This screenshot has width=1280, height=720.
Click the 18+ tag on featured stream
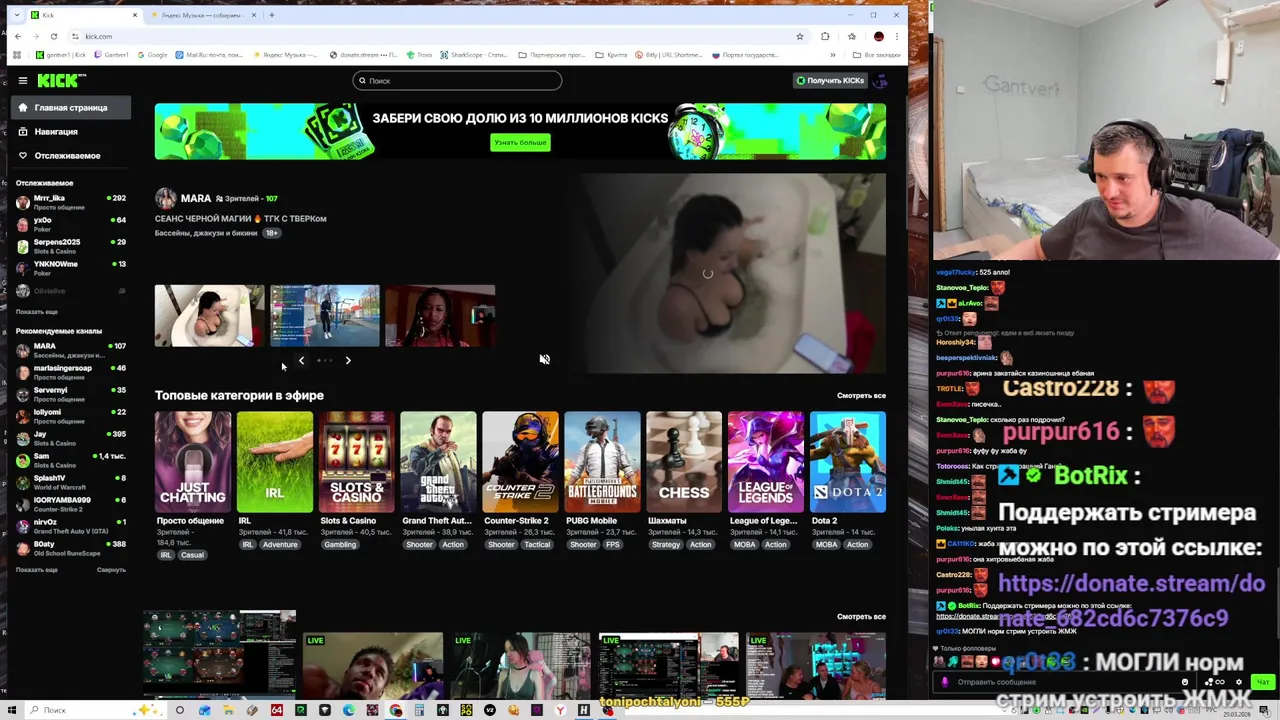[271, 233]
